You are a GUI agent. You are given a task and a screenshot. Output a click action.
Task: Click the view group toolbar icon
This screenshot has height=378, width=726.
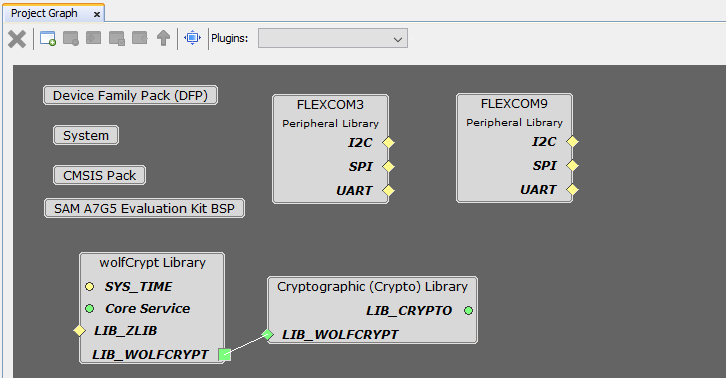94,38
